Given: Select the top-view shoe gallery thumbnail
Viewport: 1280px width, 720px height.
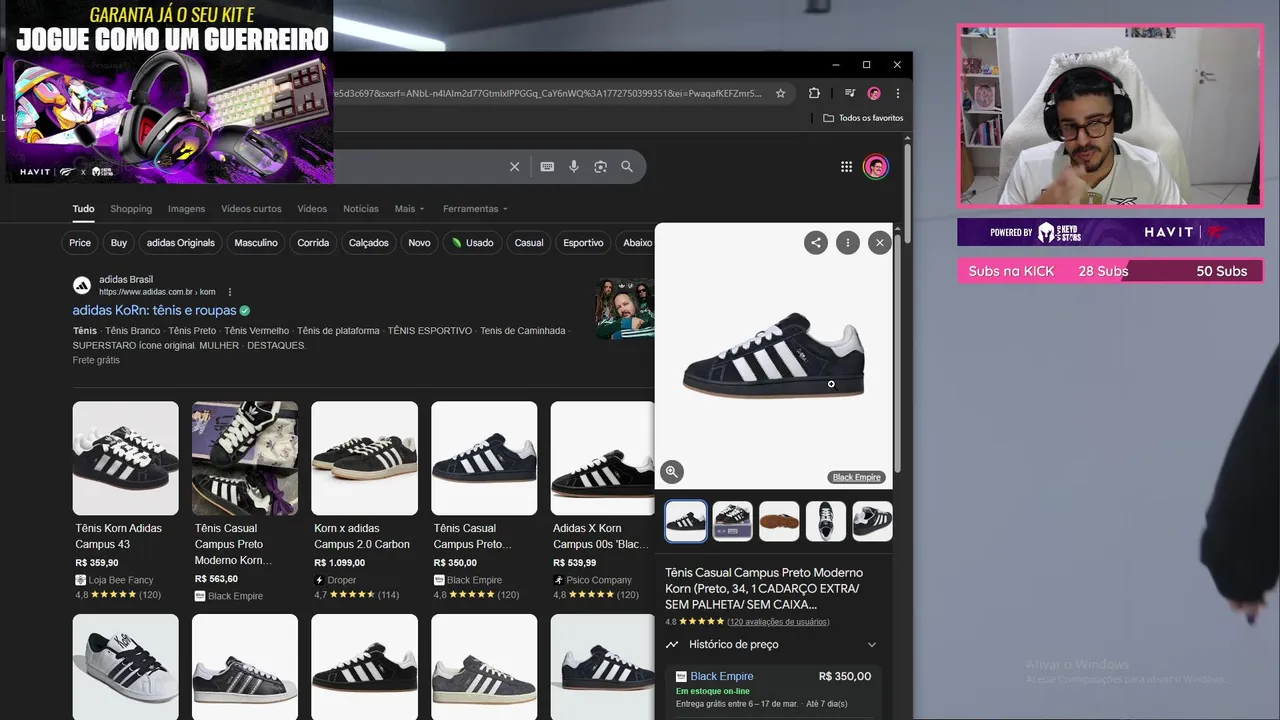Looking at the screenshot, I should pyautogui.click(x=826, y=521).
